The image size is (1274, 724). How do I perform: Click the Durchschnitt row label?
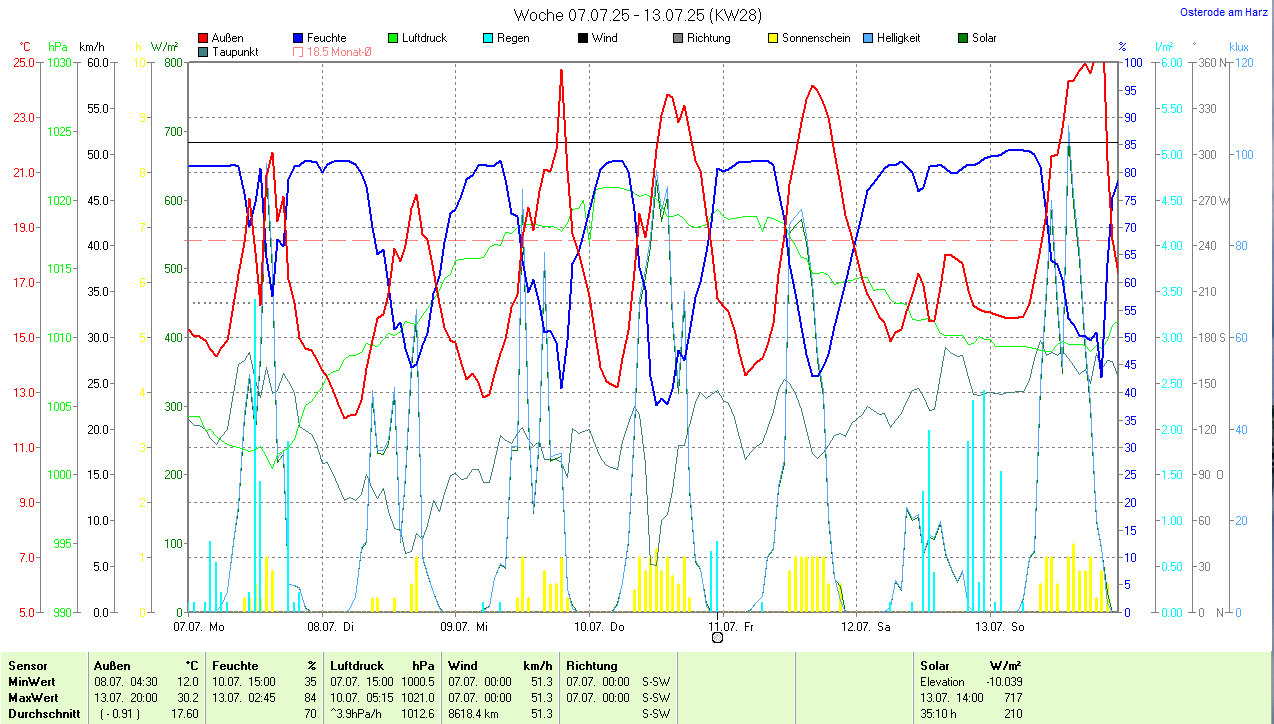(x=43, y=714)
